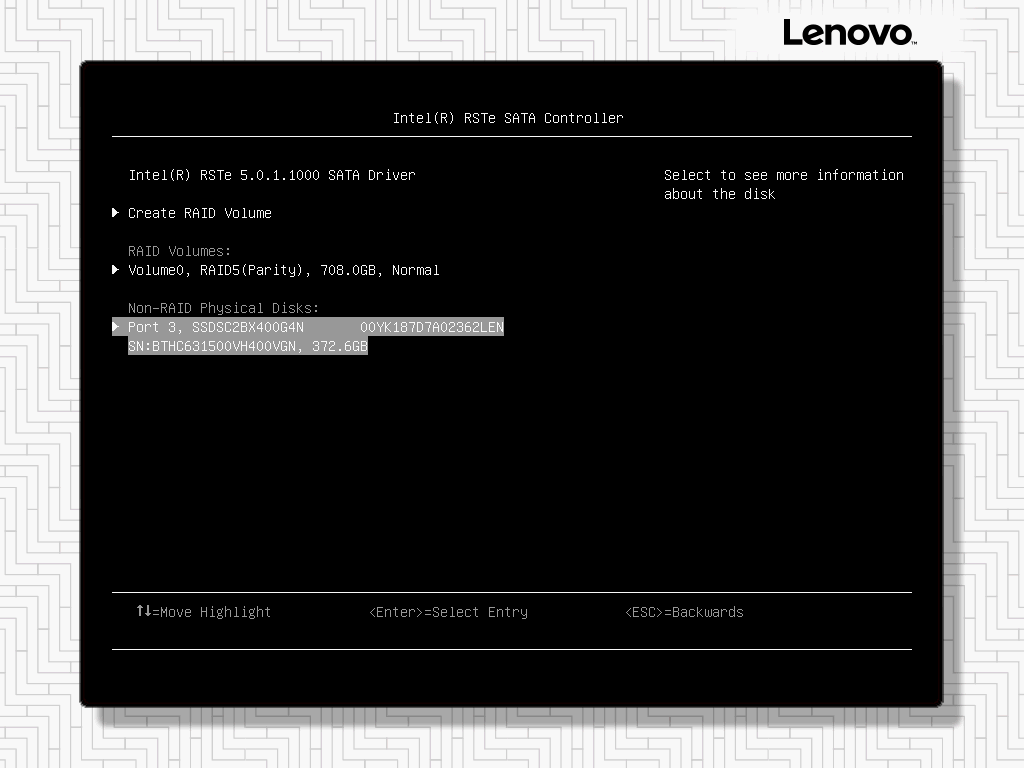
Task: Click the arrow beside Create RAID Volume
Action: (x=116, y=213)
